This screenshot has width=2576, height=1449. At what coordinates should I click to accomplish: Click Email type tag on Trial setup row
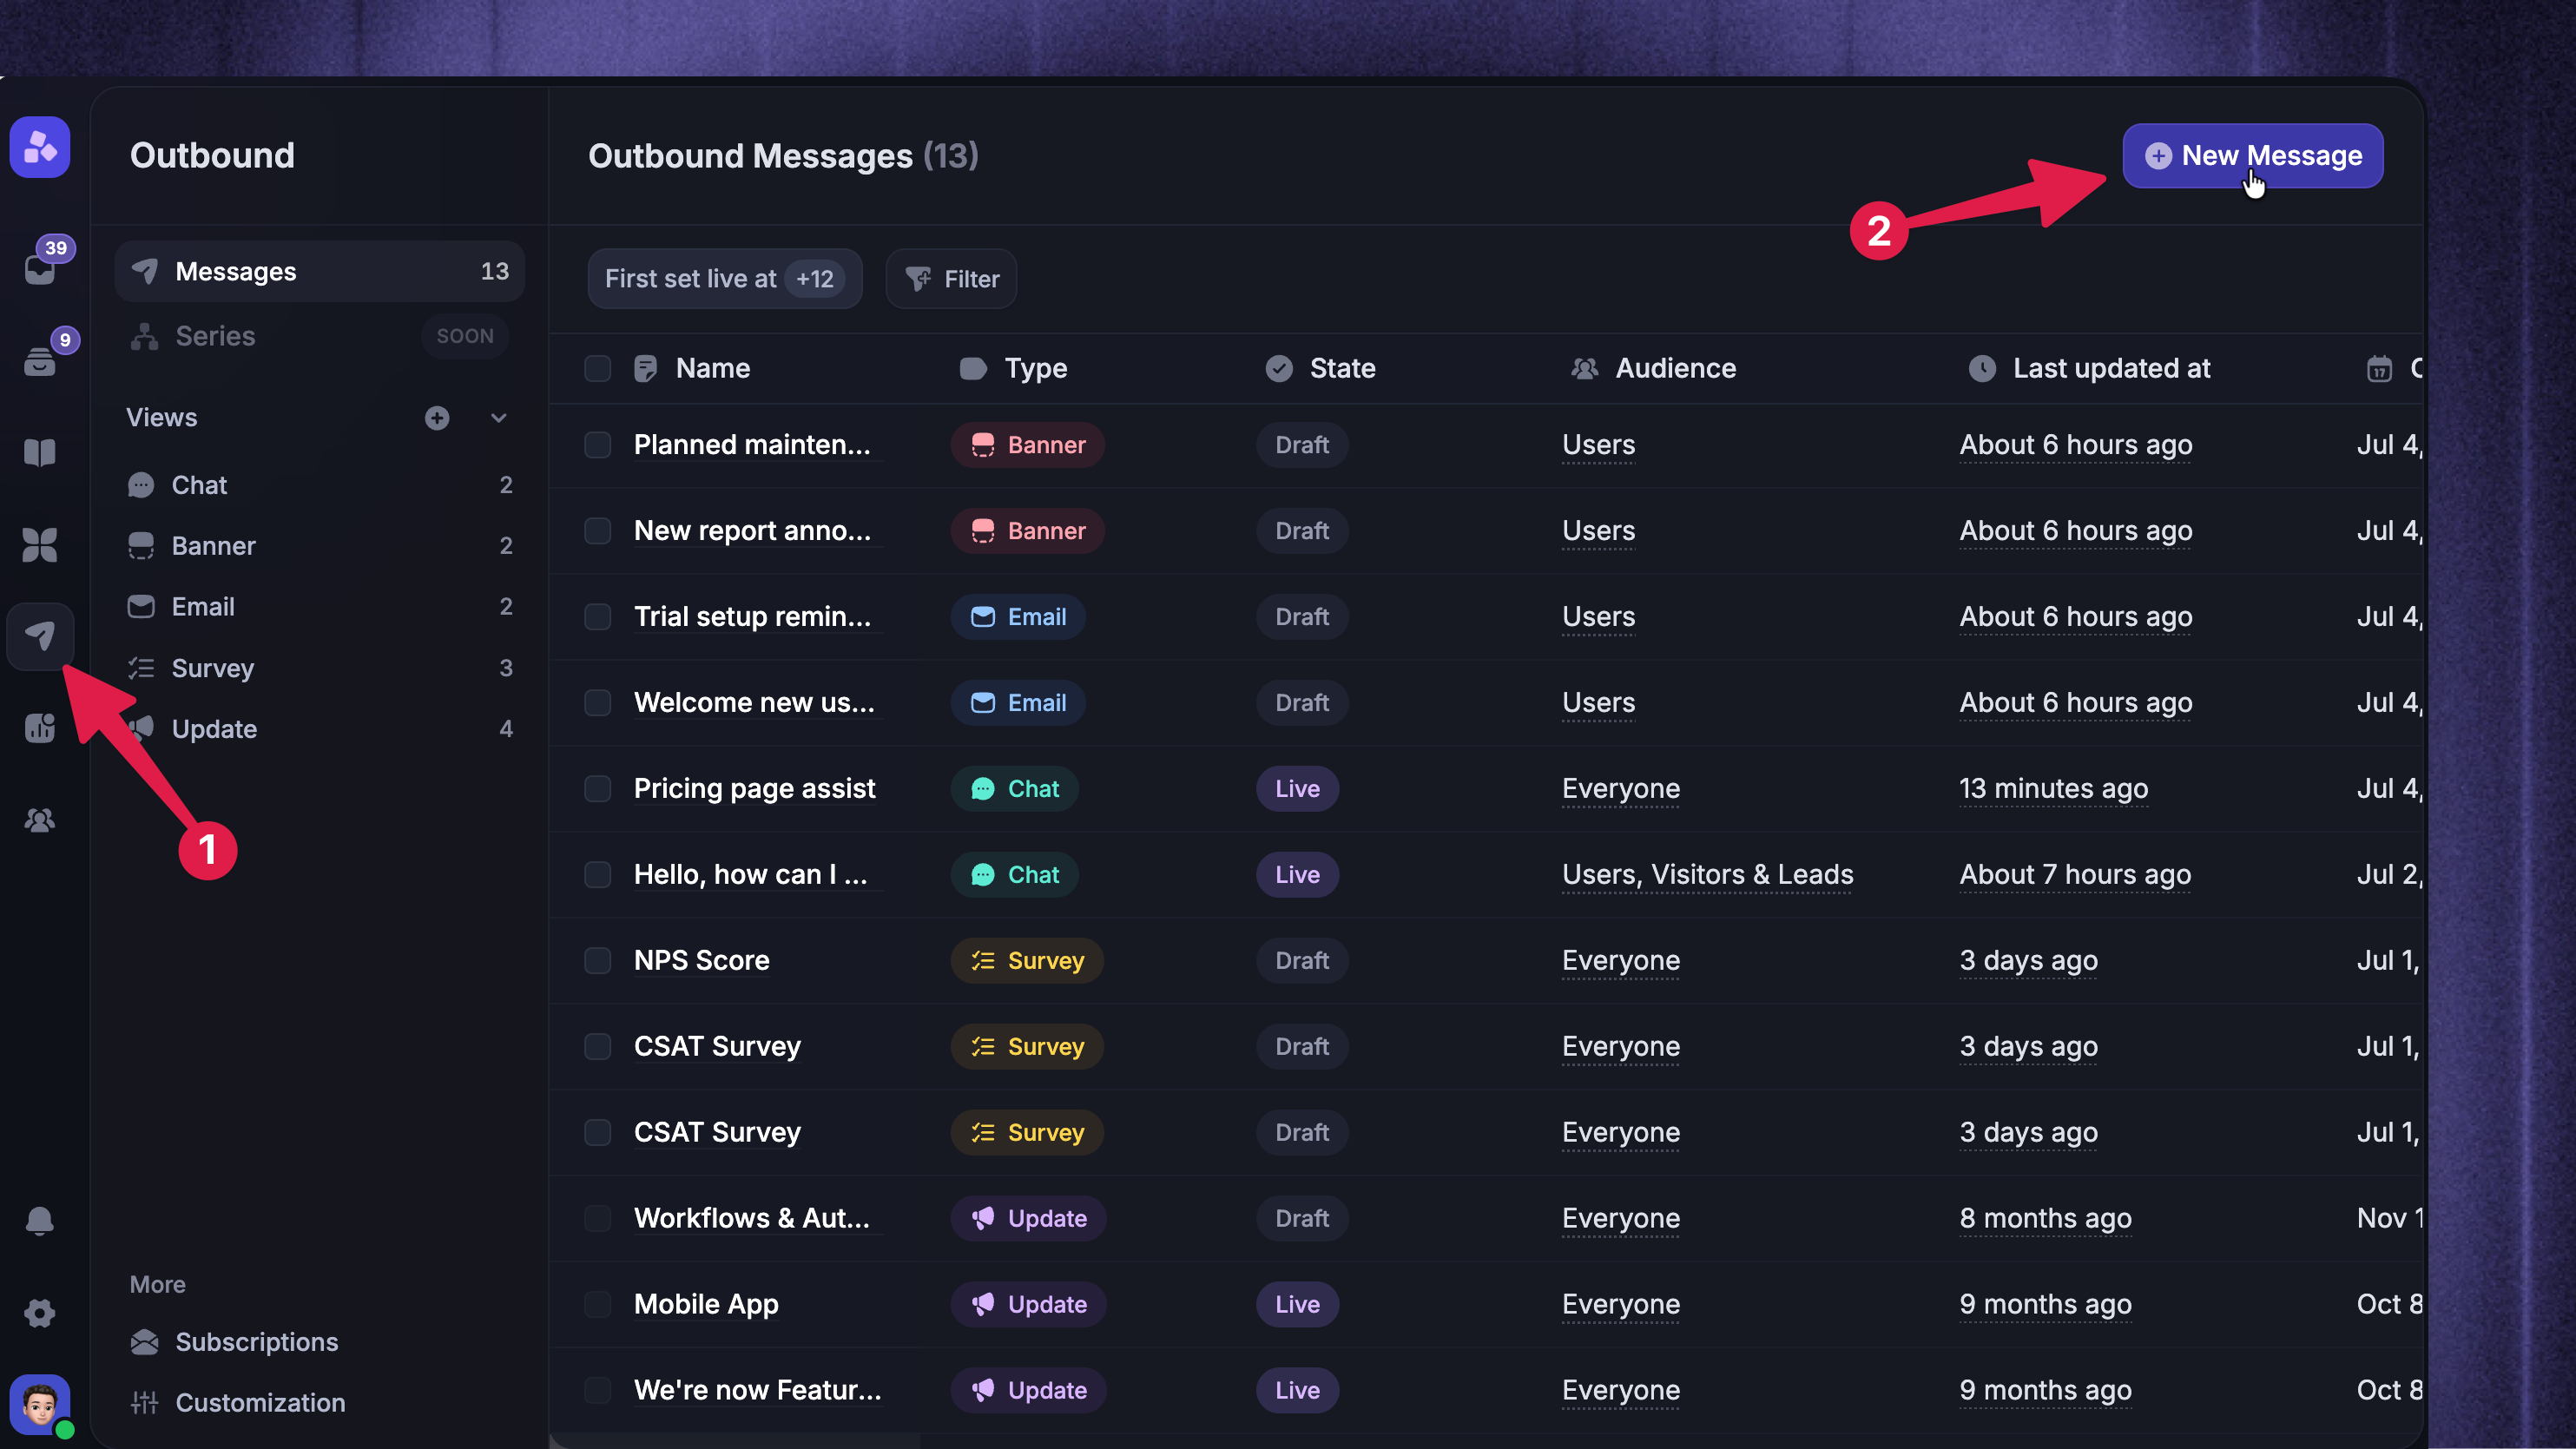tap(1018, 617)
